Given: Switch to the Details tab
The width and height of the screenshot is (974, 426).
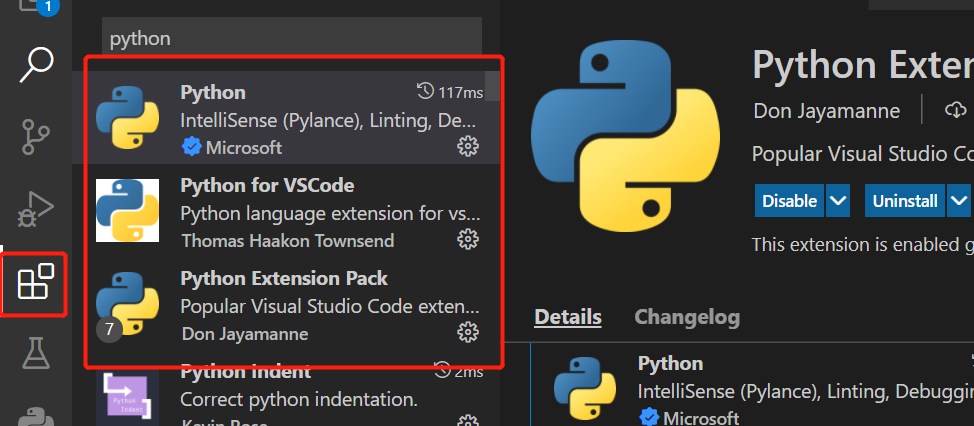Looking at the screenshot, I should [568, 317].
